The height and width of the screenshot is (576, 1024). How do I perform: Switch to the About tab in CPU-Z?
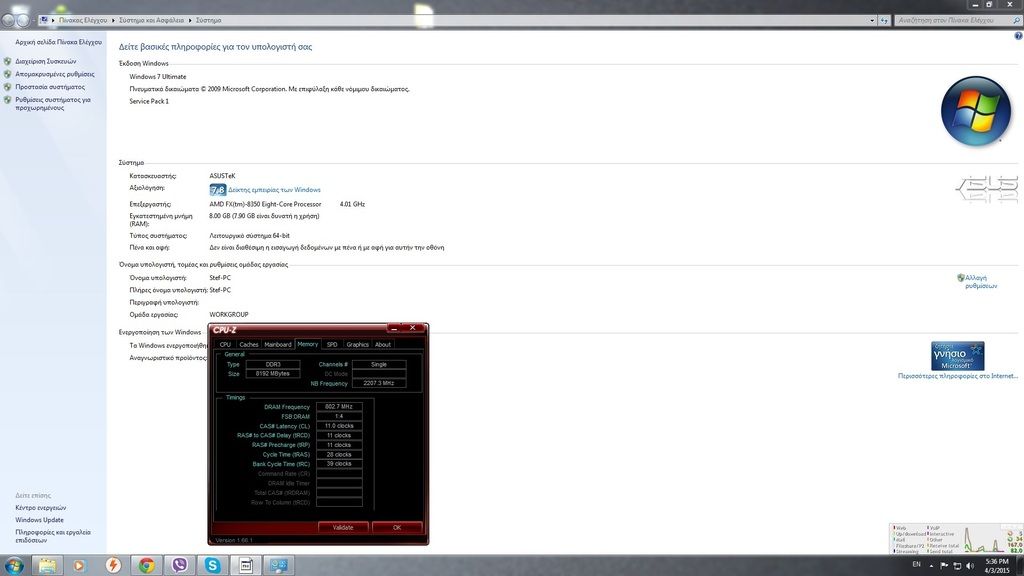(383, 344)
